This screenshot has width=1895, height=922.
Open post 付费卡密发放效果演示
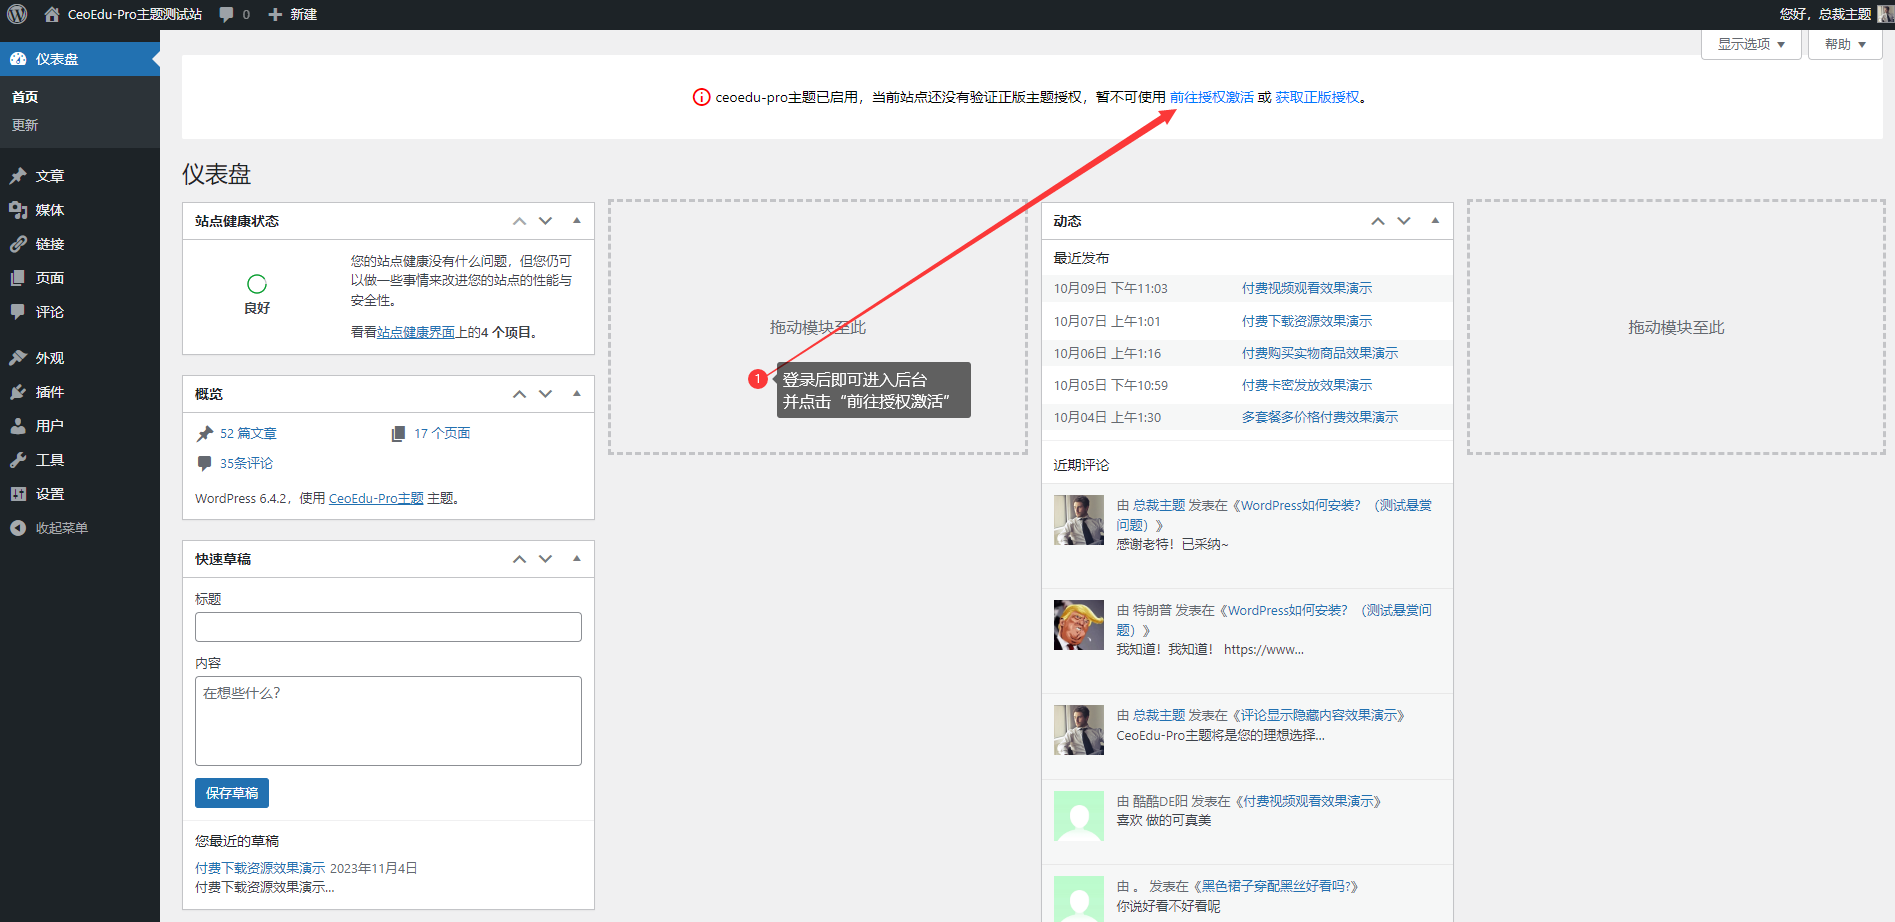click(x=1307, y=385)
